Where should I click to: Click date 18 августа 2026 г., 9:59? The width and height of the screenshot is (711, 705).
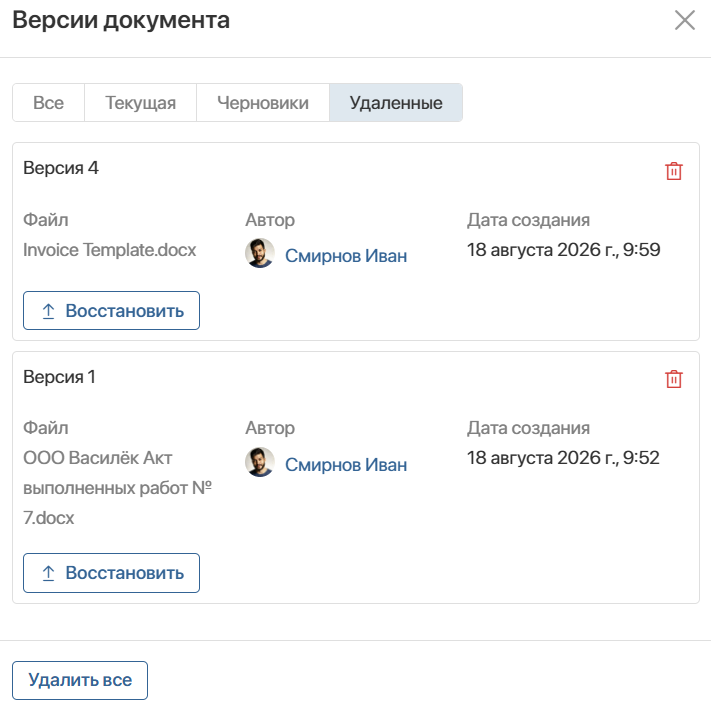[564, 250]
